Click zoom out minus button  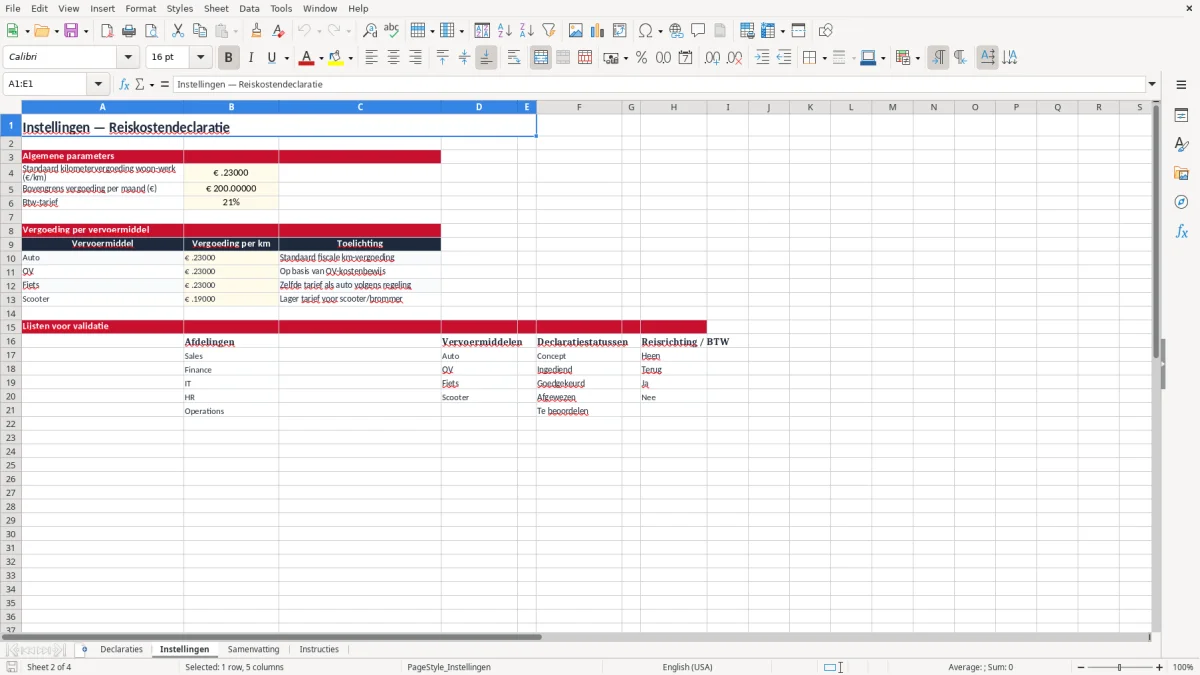[1079, 667]
